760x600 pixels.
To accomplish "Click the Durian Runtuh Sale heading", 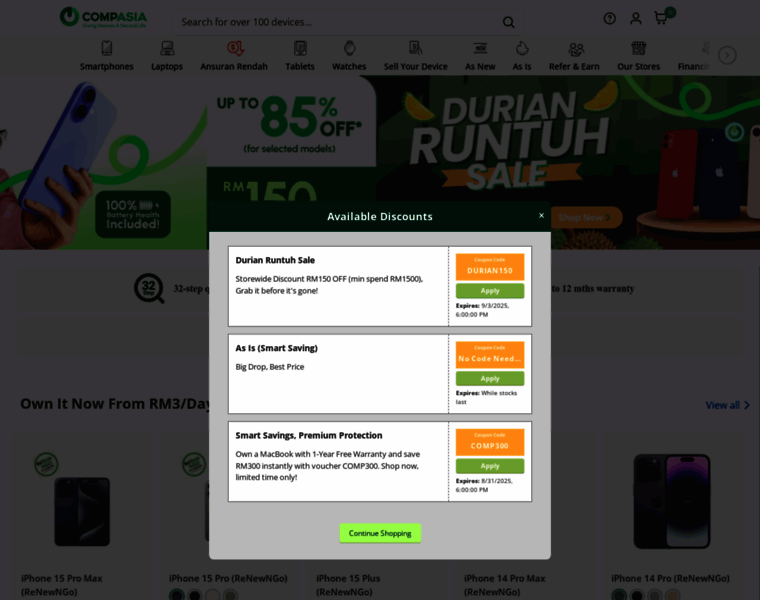I will click(x=275, y=260).
